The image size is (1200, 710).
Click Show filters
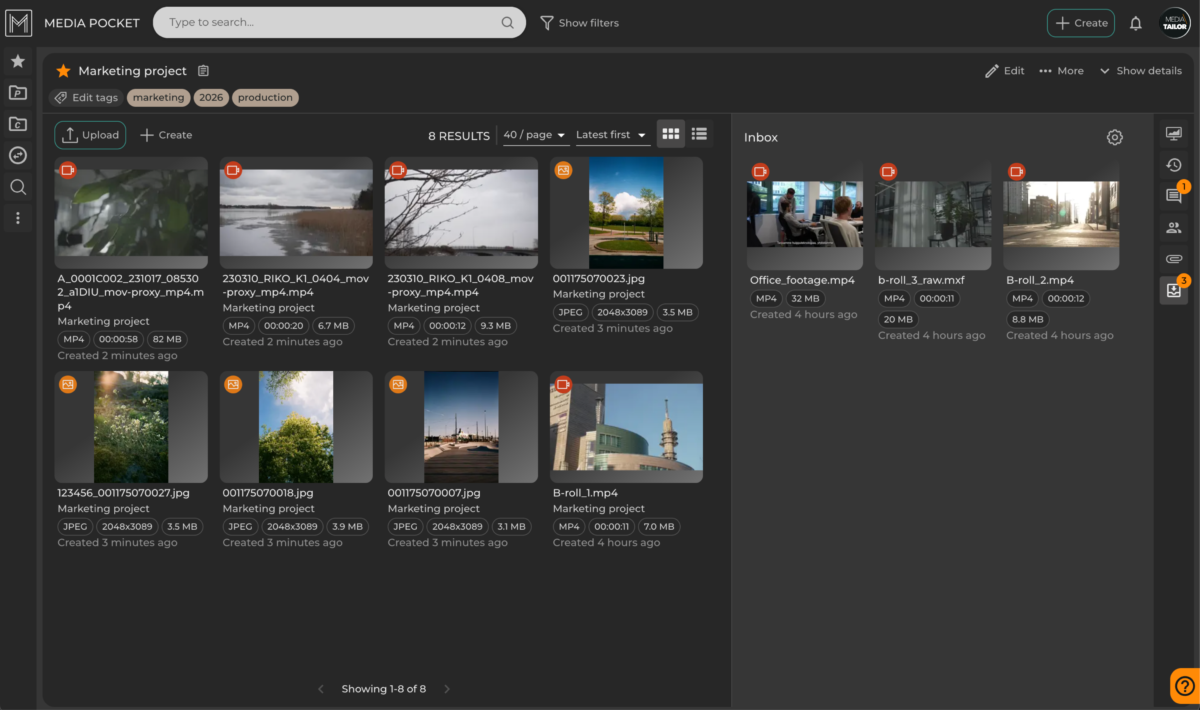coord(579,23)
